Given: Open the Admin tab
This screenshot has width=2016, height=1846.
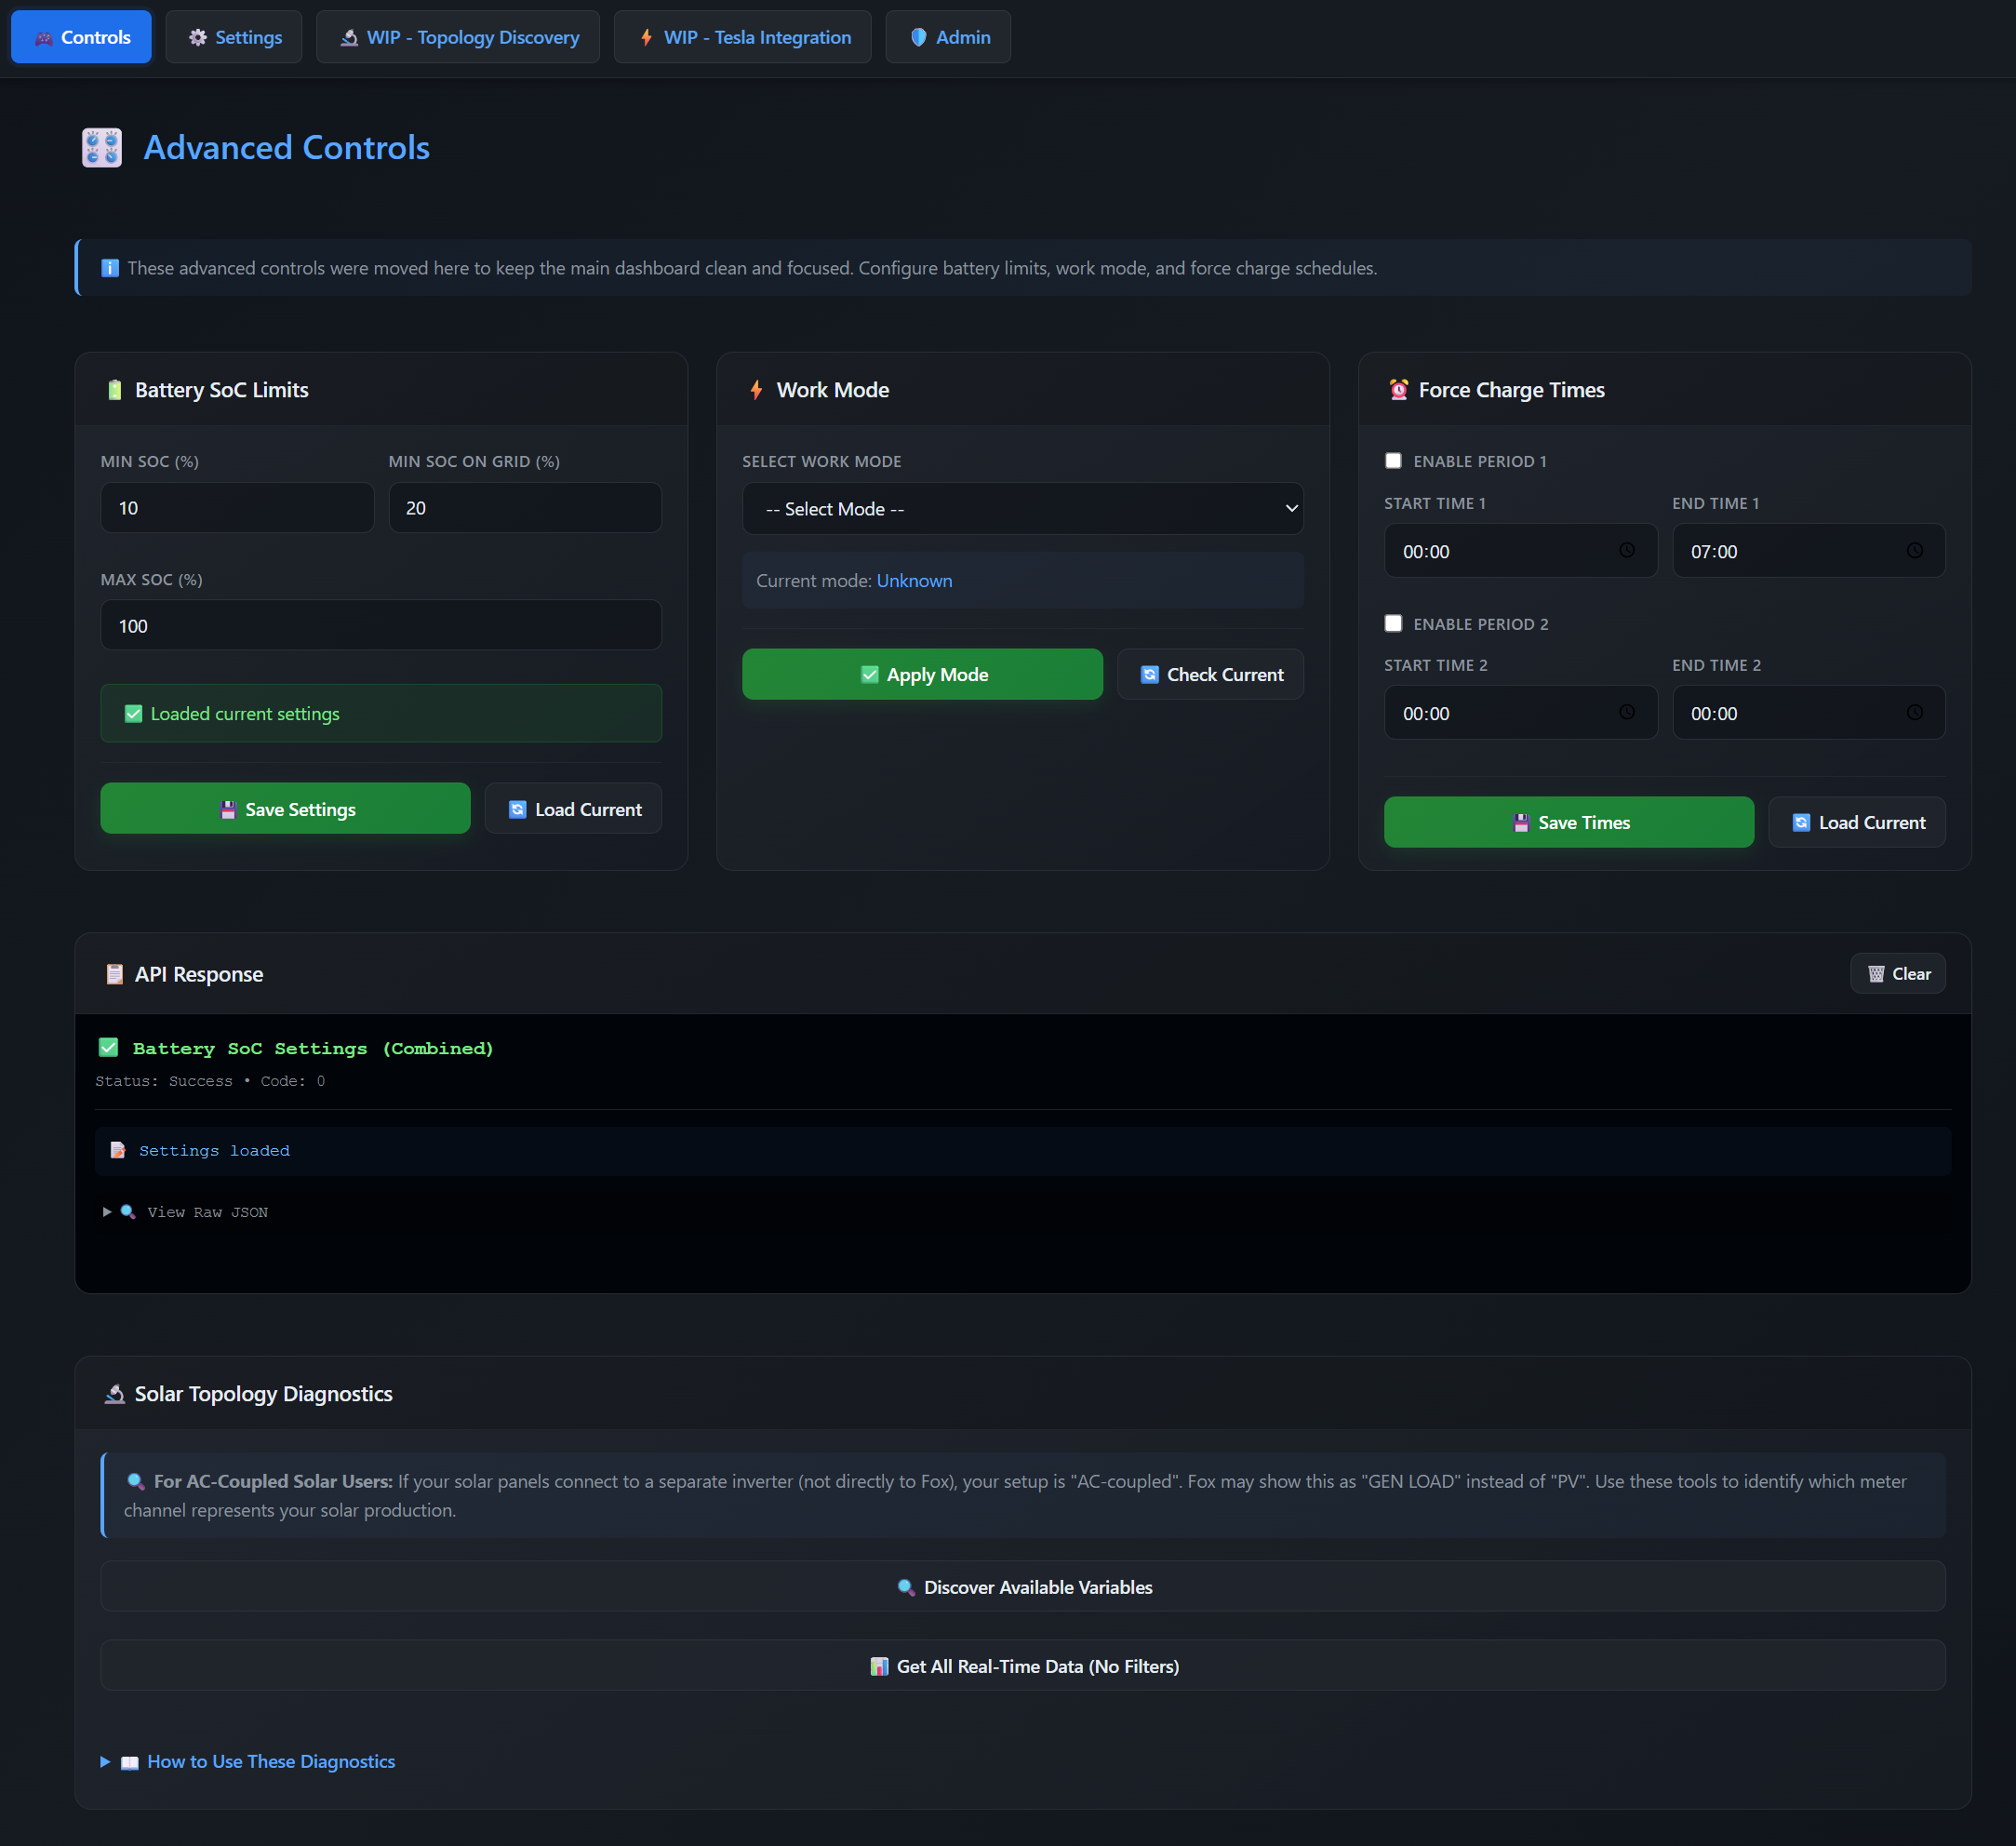Looking at the screenshot, I should coord(948,37).
